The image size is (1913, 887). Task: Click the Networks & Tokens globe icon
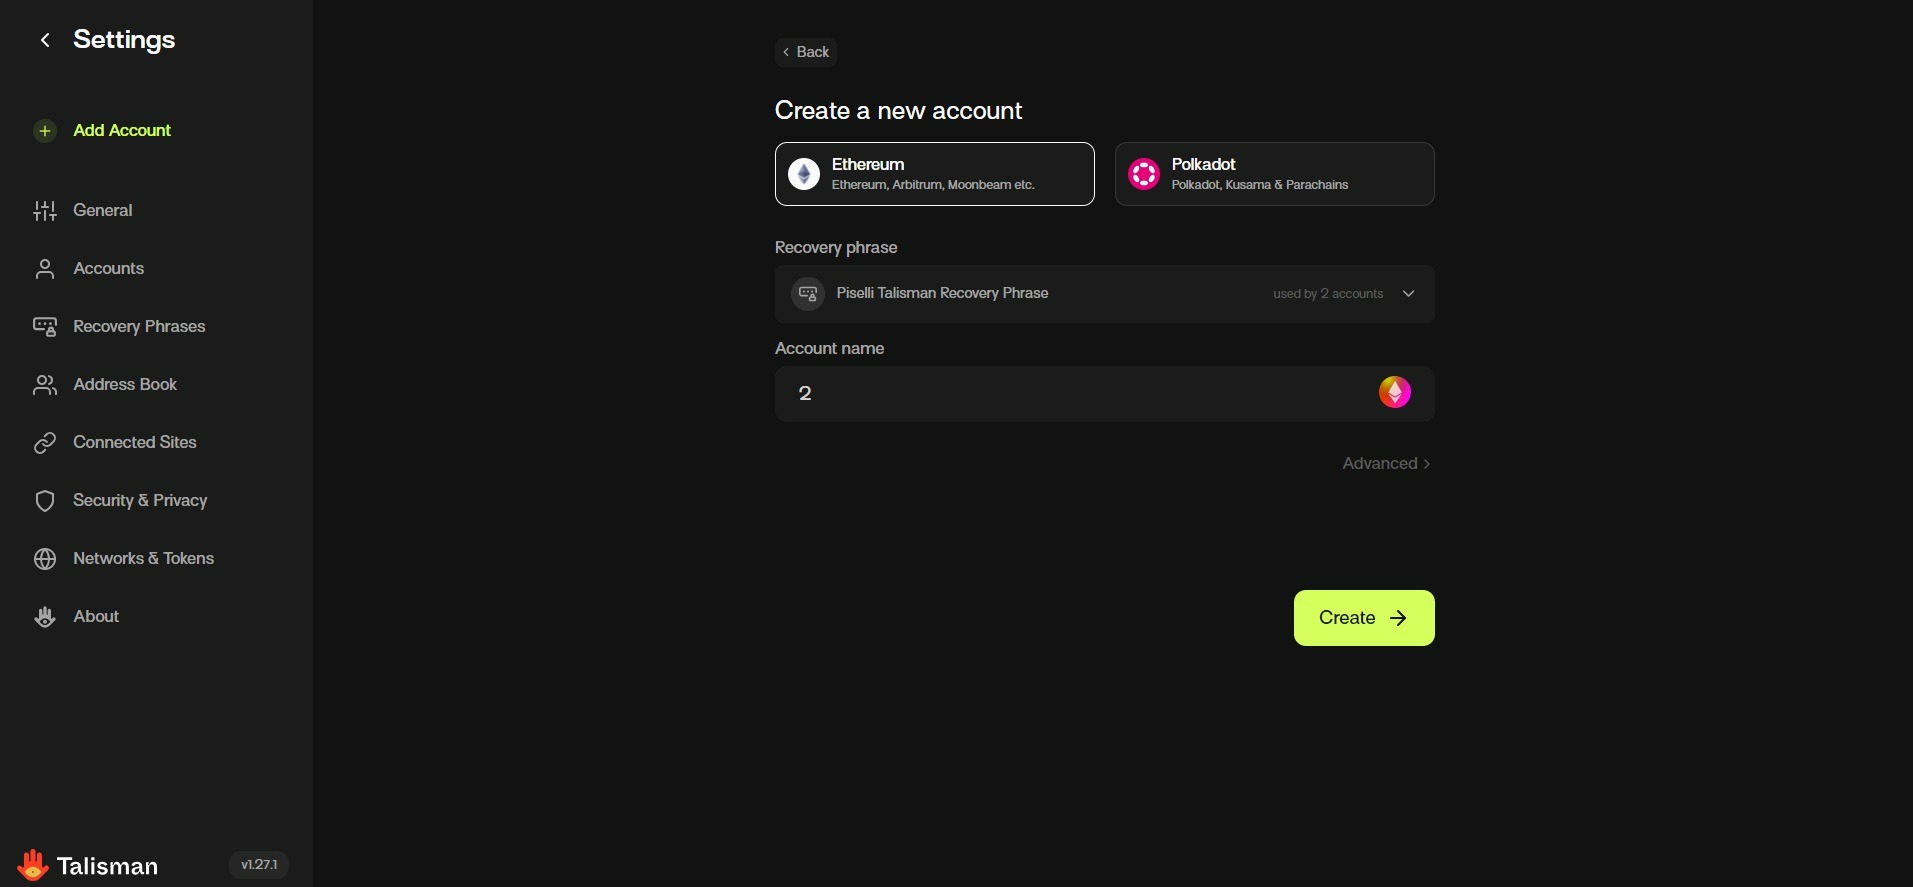click(x=45, y=559)
